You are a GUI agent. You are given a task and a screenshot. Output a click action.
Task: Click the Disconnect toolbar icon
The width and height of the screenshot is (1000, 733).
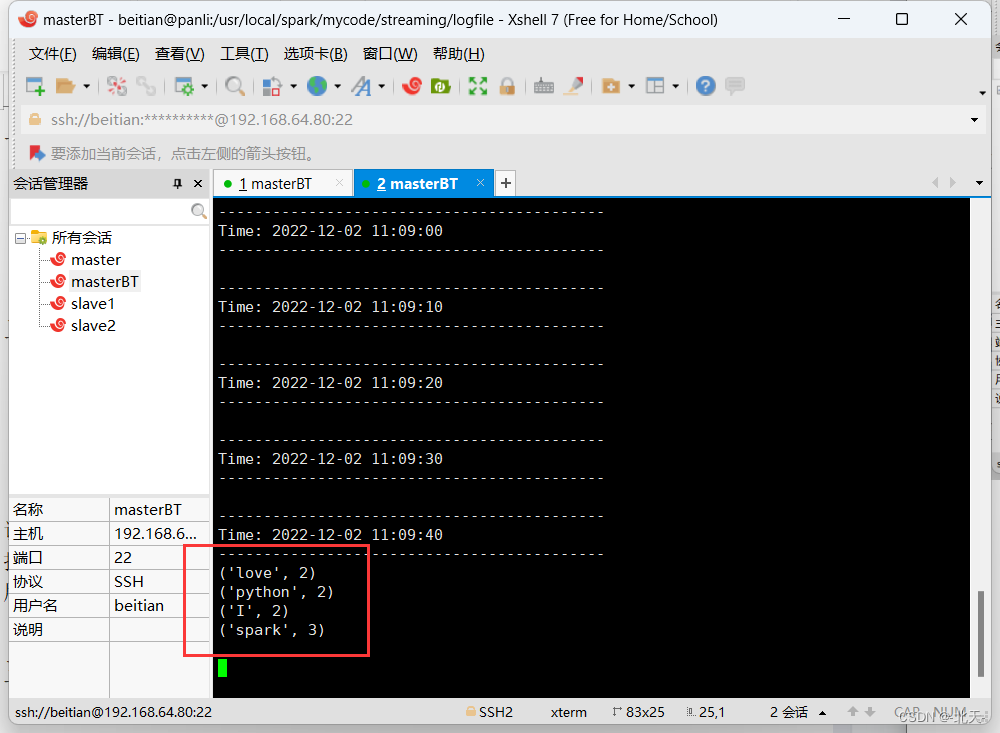click(x=117, y=86)
